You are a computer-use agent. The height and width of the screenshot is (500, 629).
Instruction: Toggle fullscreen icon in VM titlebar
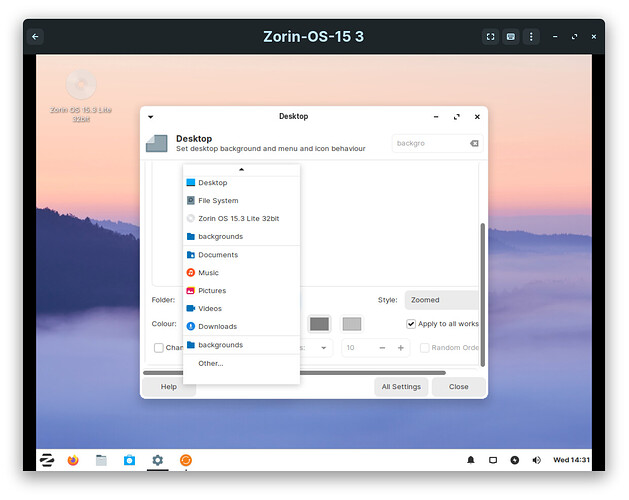490,37
